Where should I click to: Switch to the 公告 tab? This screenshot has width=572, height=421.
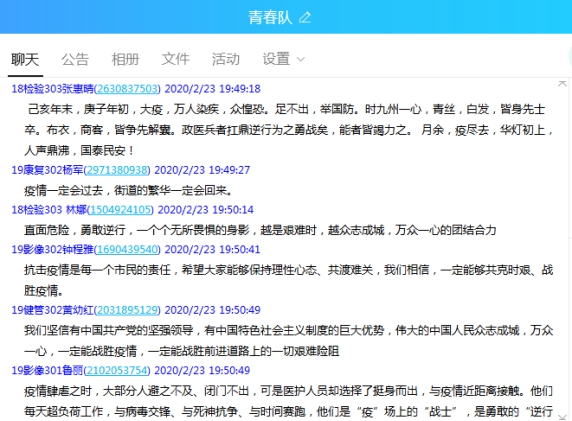coord(75,59)
